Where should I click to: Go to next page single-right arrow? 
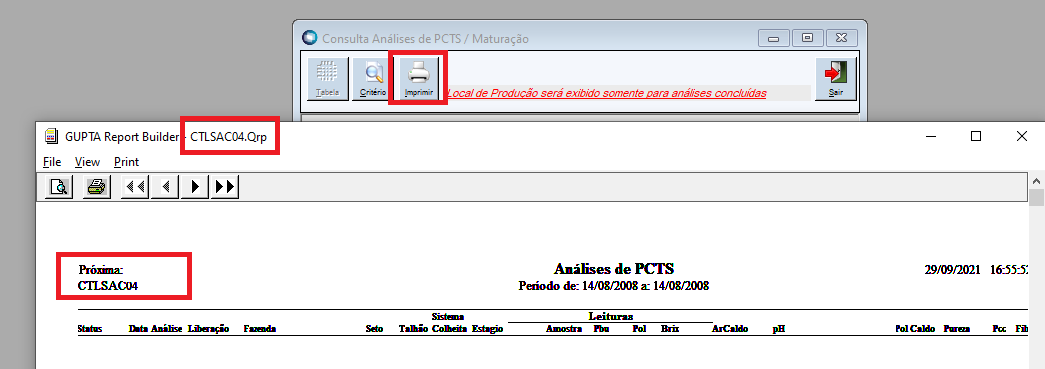(x=195, y=187)
